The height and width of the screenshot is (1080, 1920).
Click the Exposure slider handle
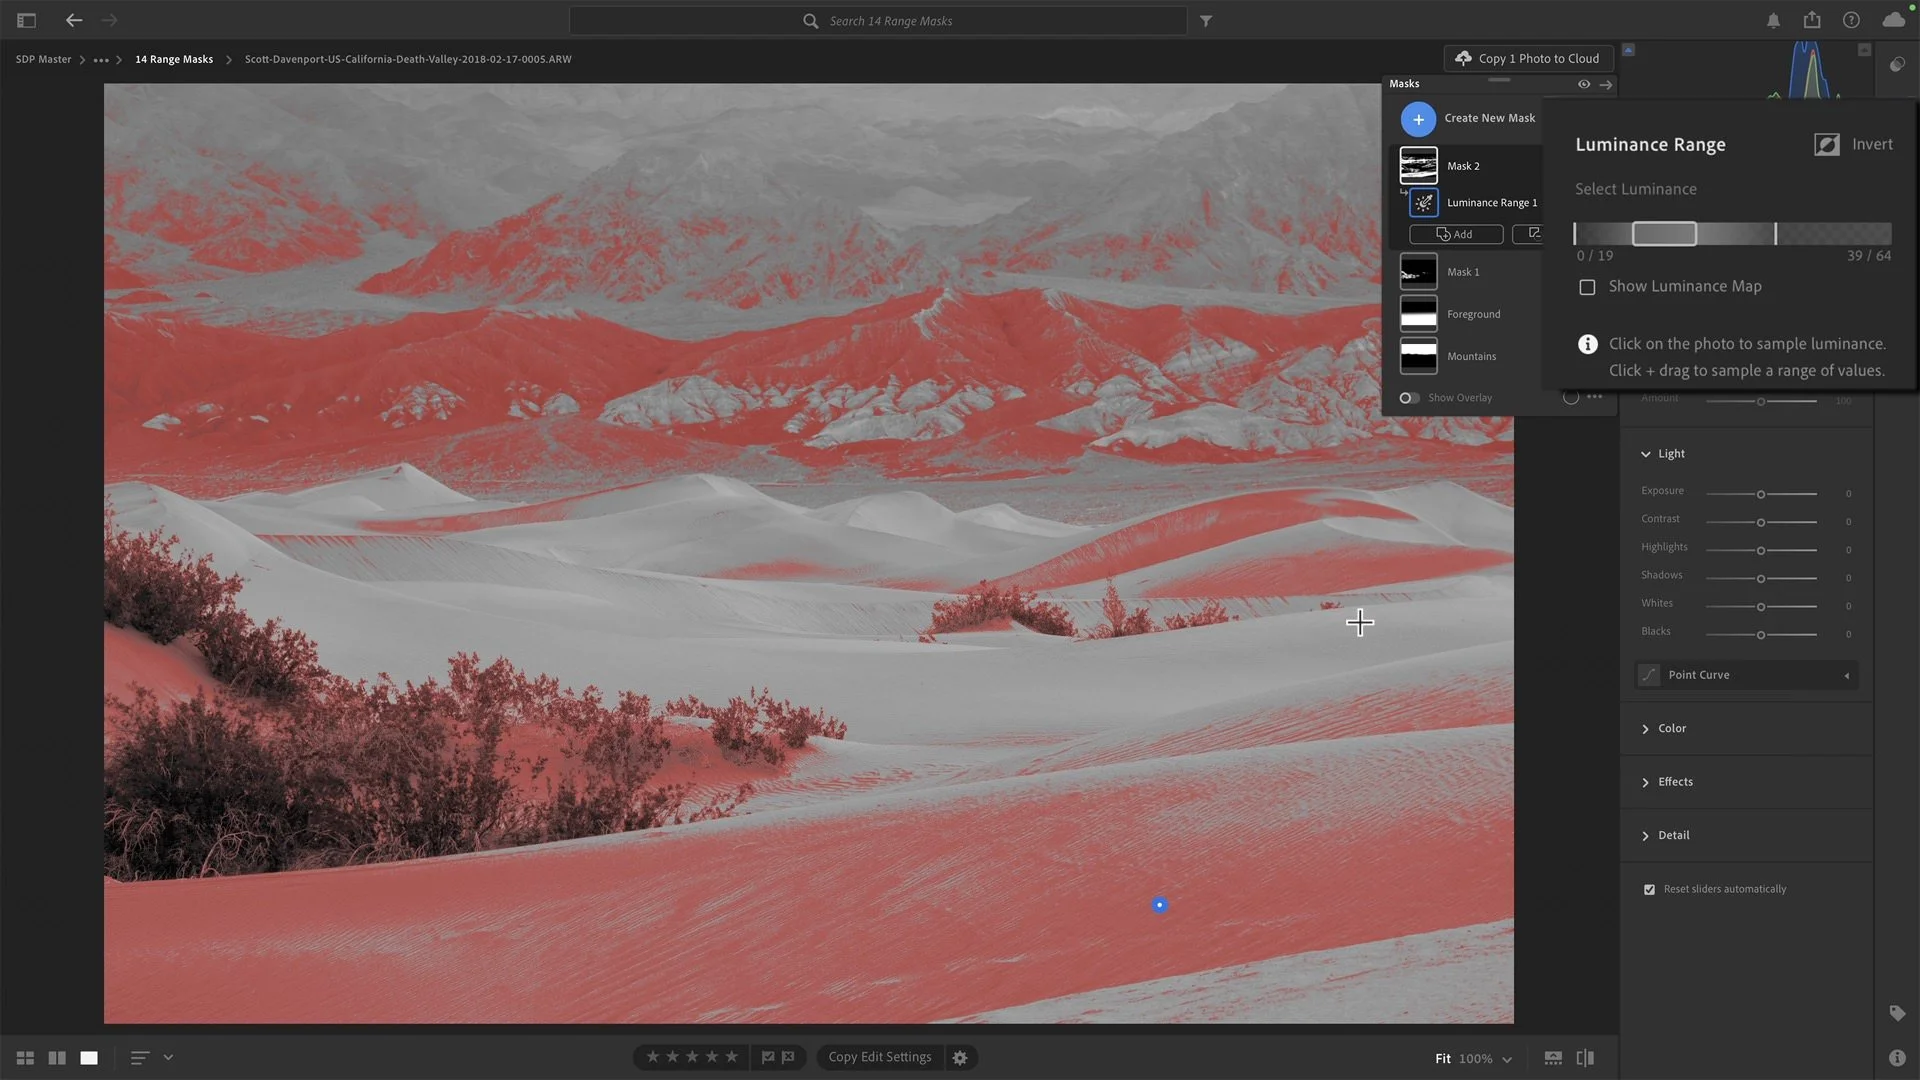1761,494
